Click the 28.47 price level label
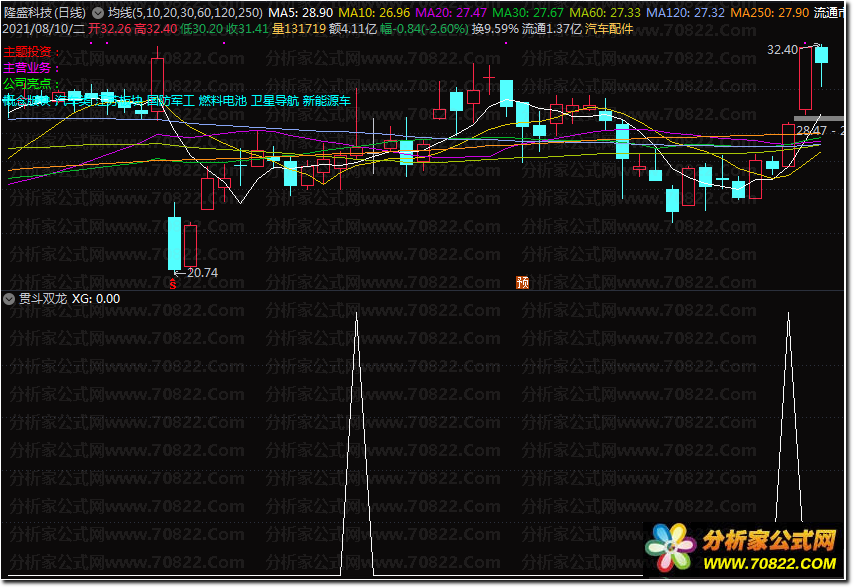This screenshot has height=588, width=855. (x=811, y=130)
